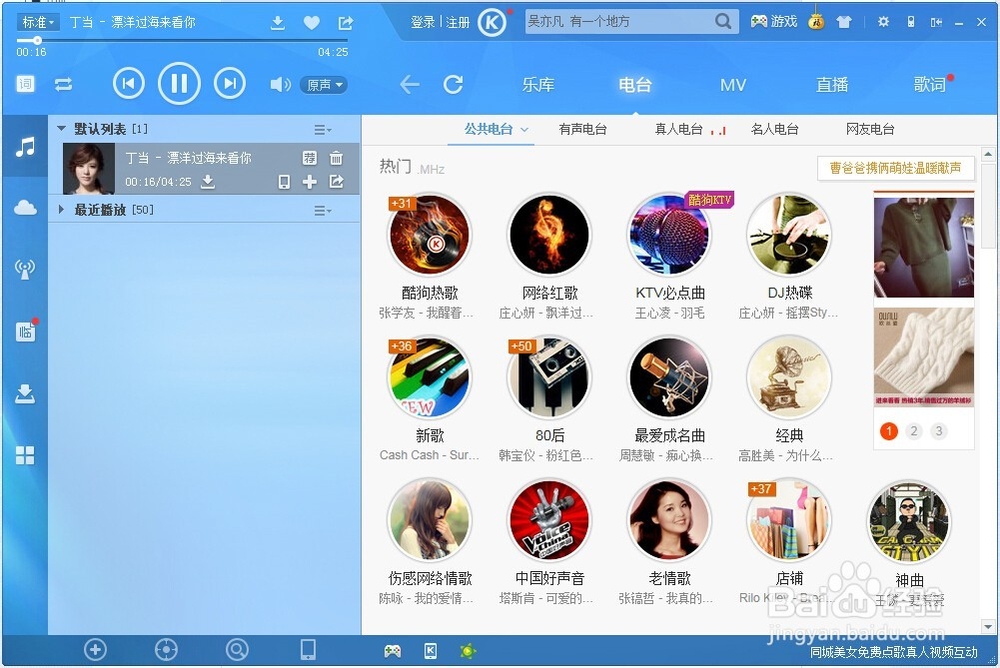This screenshot has height=668, width=1000.
Task: Open the radio section in the left sidebar
Action: click(x=24, y=268)
